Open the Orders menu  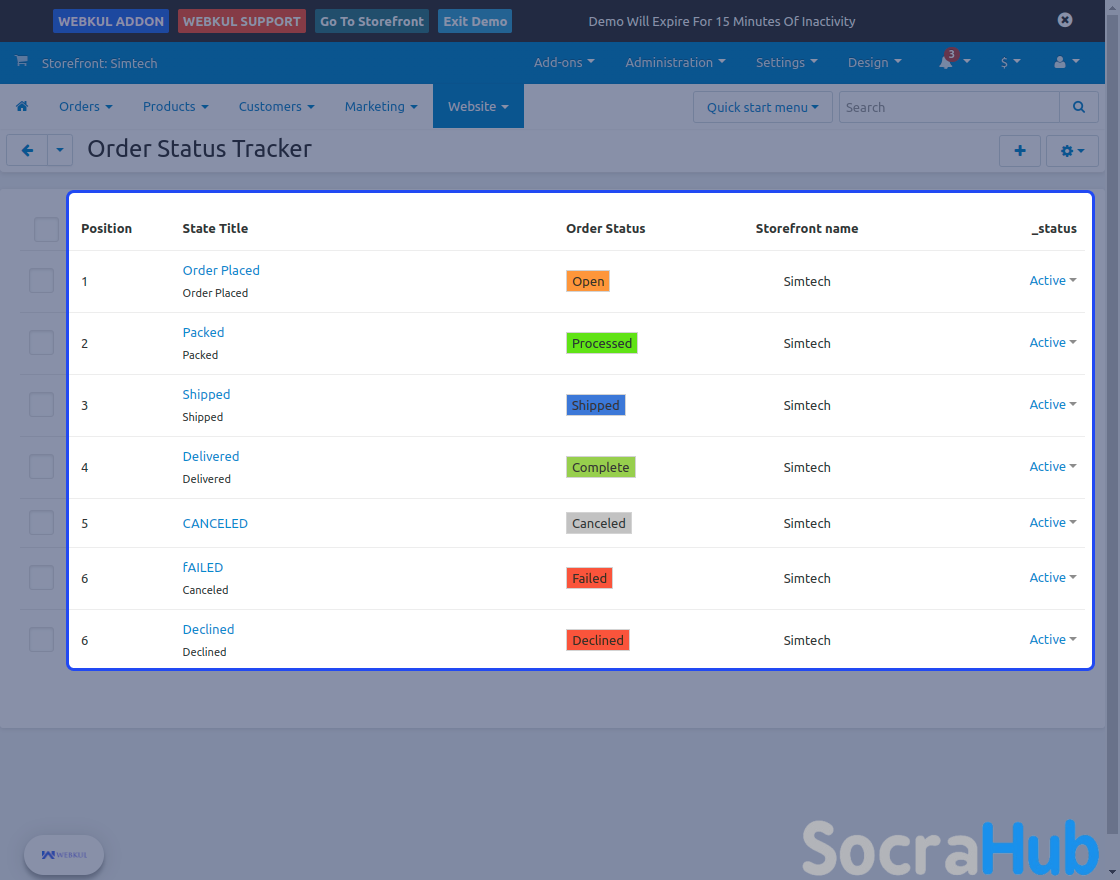tap(85, 107)
